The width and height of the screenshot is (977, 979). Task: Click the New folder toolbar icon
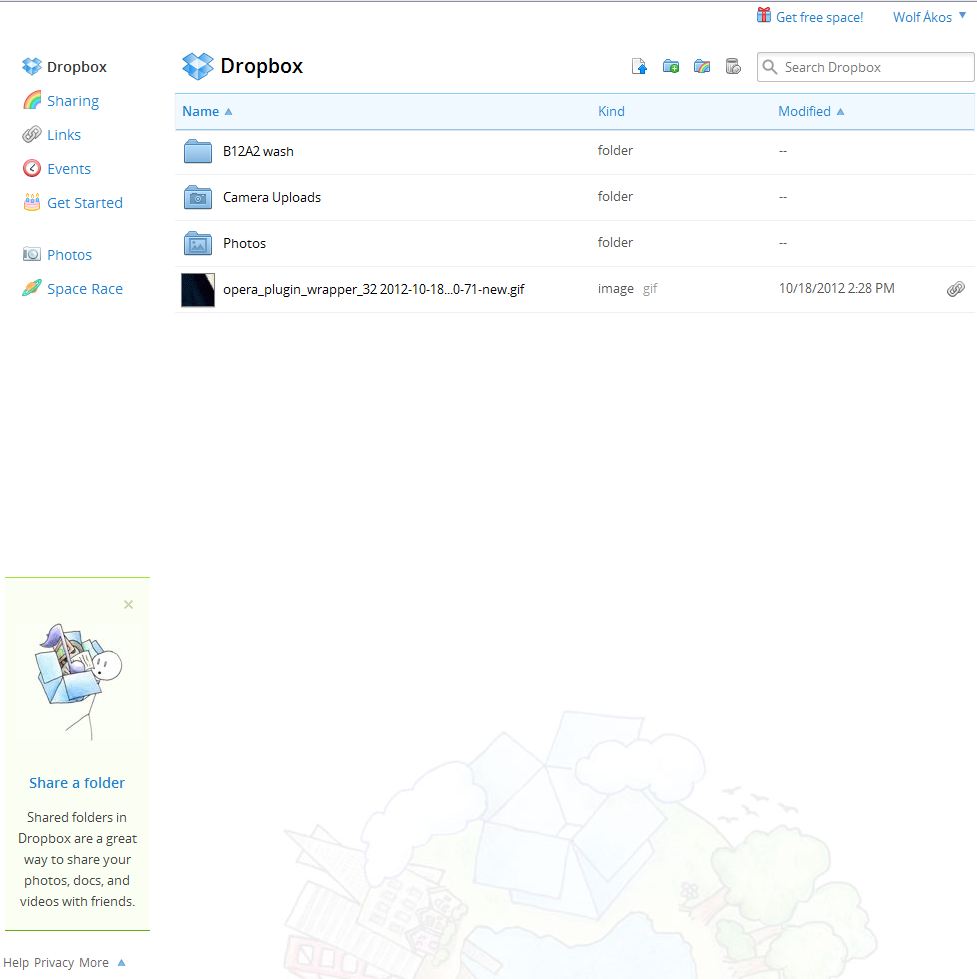(670, 66)
